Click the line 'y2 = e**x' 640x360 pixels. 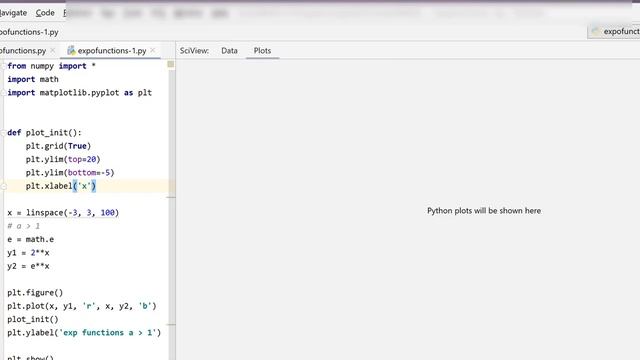28,266
